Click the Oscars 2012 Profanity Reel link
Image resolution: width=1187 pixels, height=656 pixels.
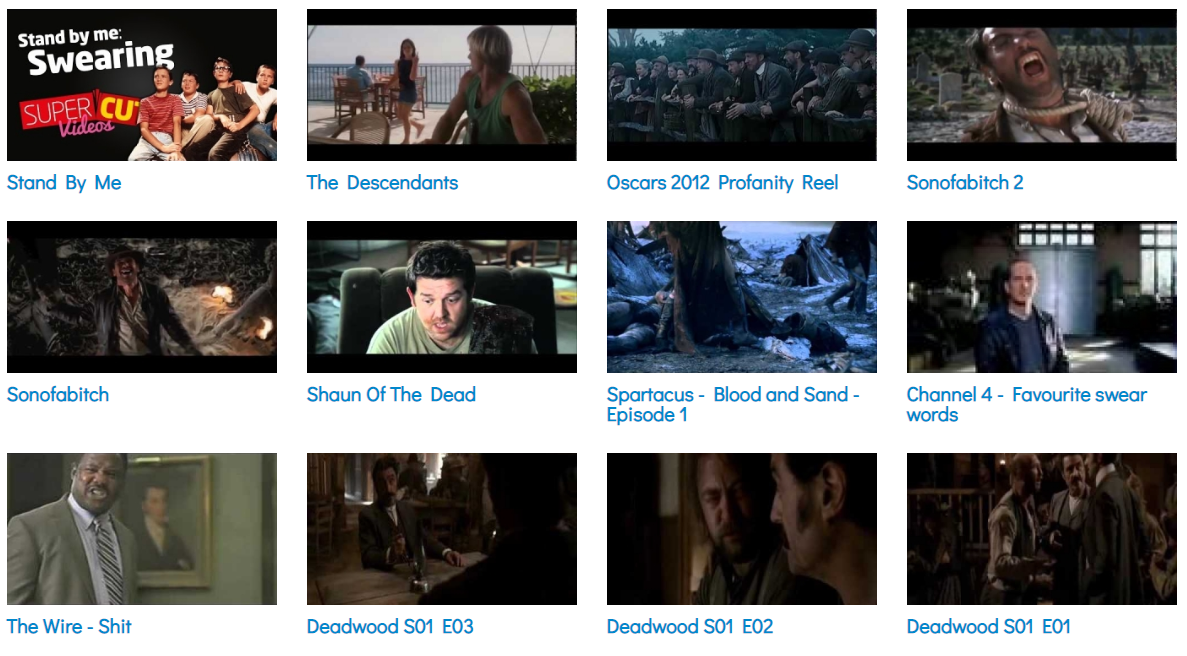[722, 182]
